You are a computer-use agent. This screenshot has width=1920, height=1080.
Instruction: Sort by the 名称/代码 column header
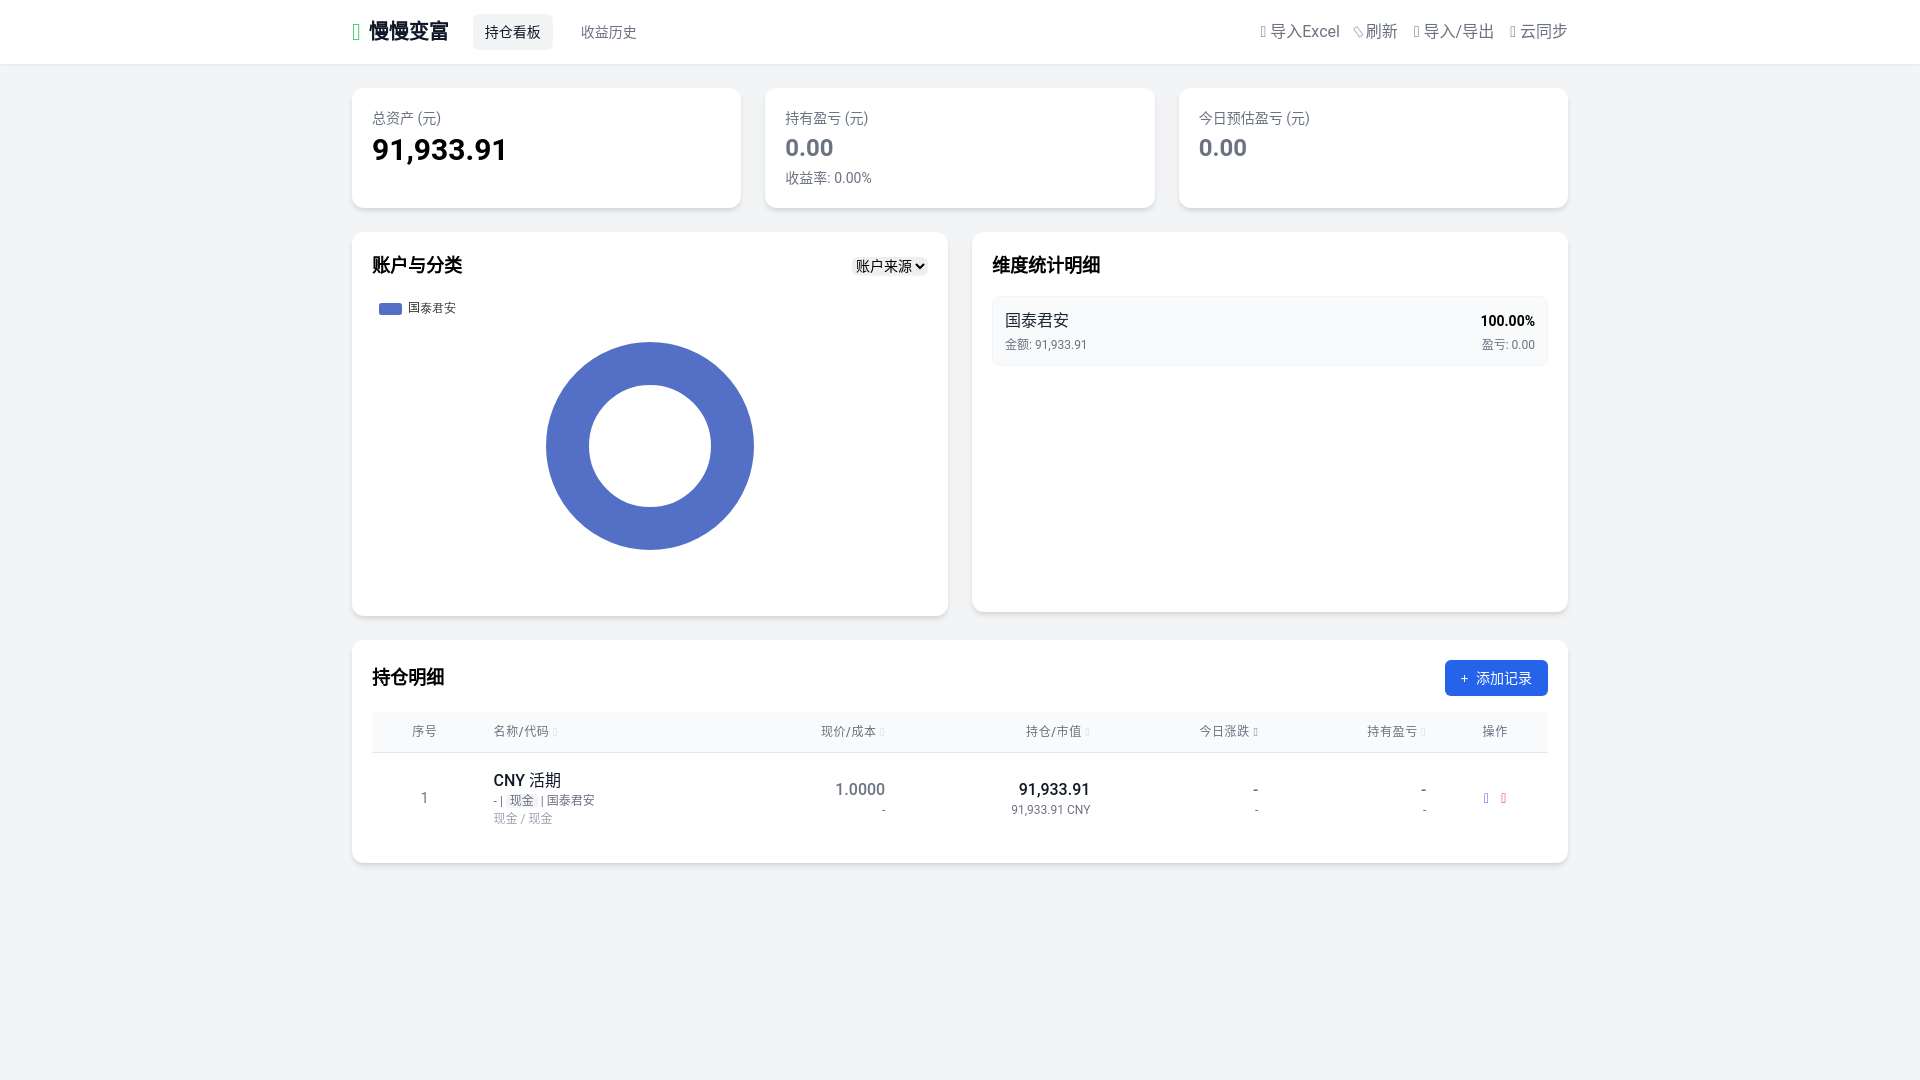pyautogui.click(x=525, y=732)
